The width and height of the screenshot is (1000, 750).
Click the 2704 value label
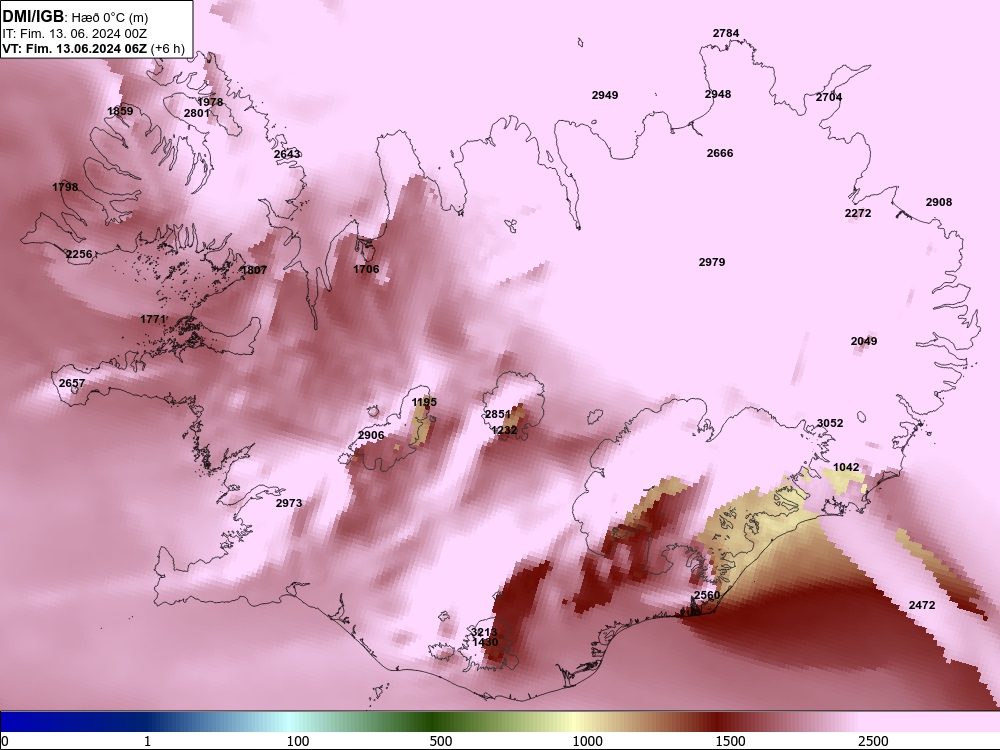tap(828, 97)
